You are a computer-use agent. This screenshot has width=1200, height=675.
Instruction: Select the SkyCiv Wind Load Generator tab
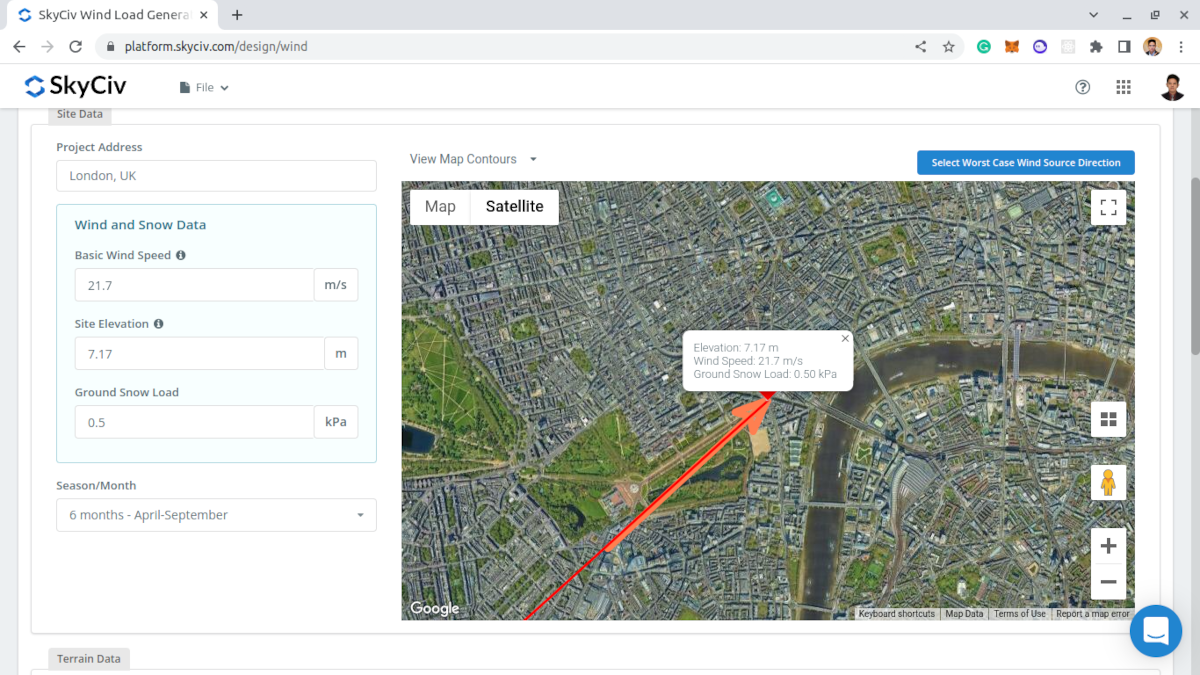coord(110,15)
